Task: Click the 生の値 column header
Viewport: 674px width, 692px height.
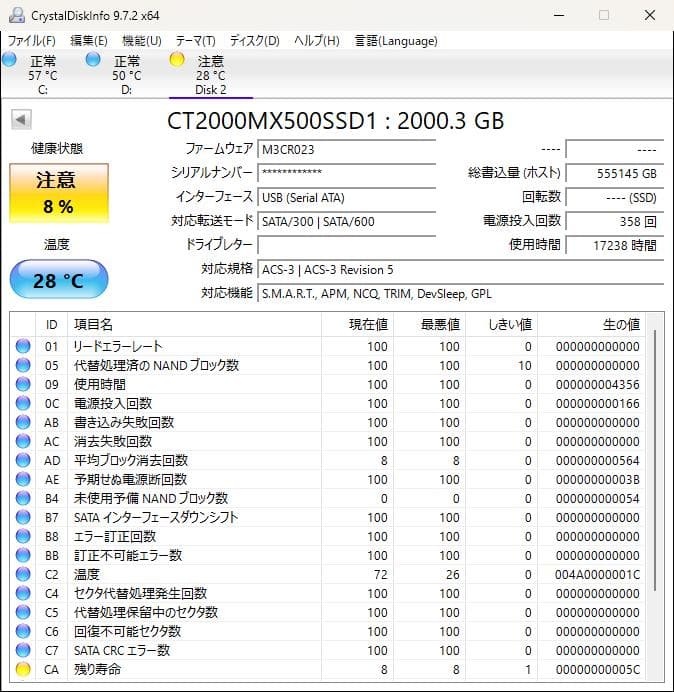Action: pyautogui.click(x=591, y=325)
